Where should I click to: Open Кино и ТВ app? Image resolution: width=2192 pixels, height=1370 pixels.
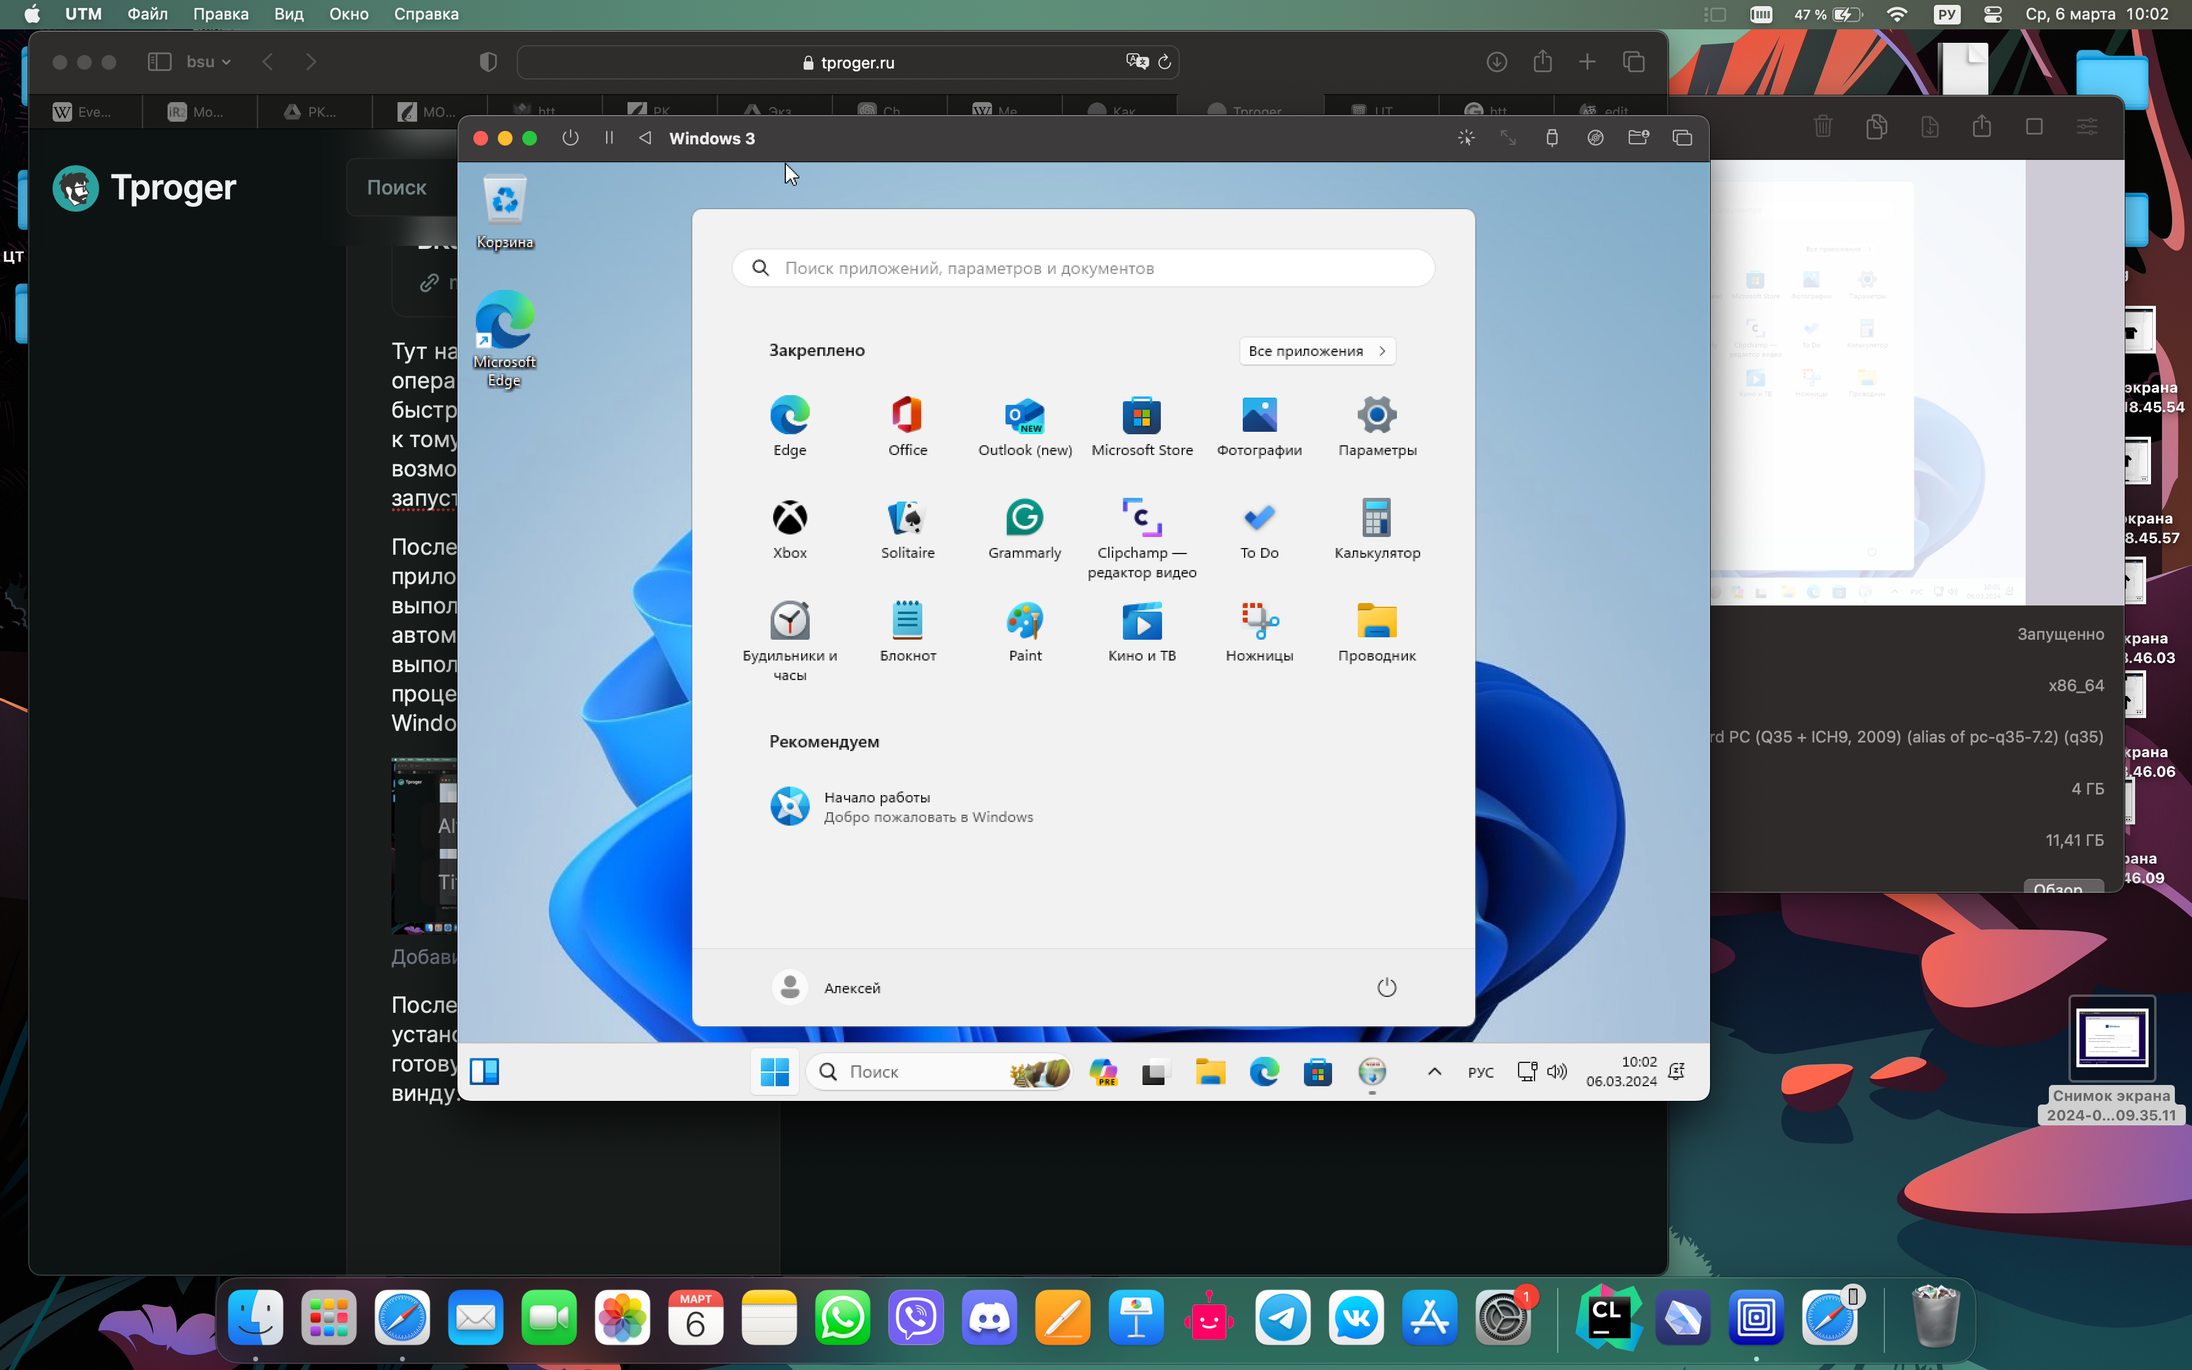(1142, 632)
